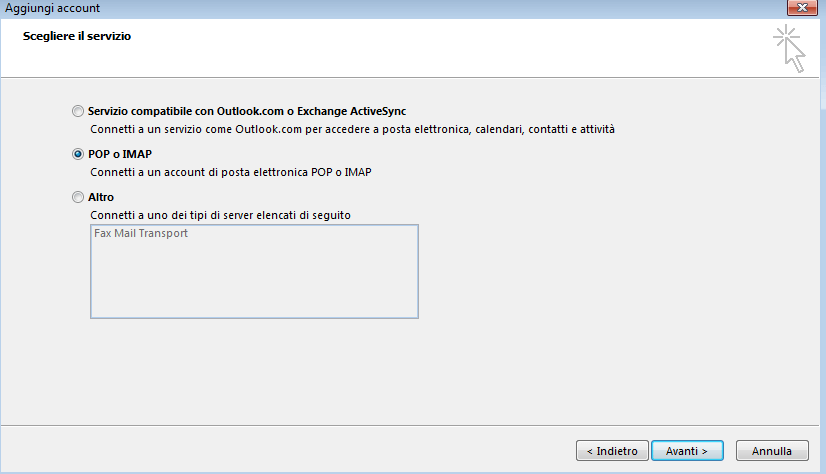Image resolution: width=826 pixels, height=474 pixels.
Task: Click the 'Servizio compatibile con Outlook.com' label text
Action: [x=247, y=111]
